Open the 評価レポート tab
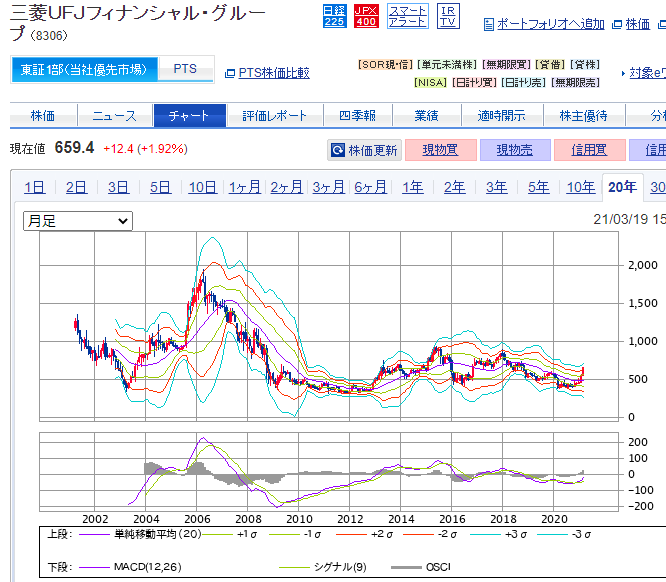Viewport: 666px width, 582px height. (x=275, y=116)
